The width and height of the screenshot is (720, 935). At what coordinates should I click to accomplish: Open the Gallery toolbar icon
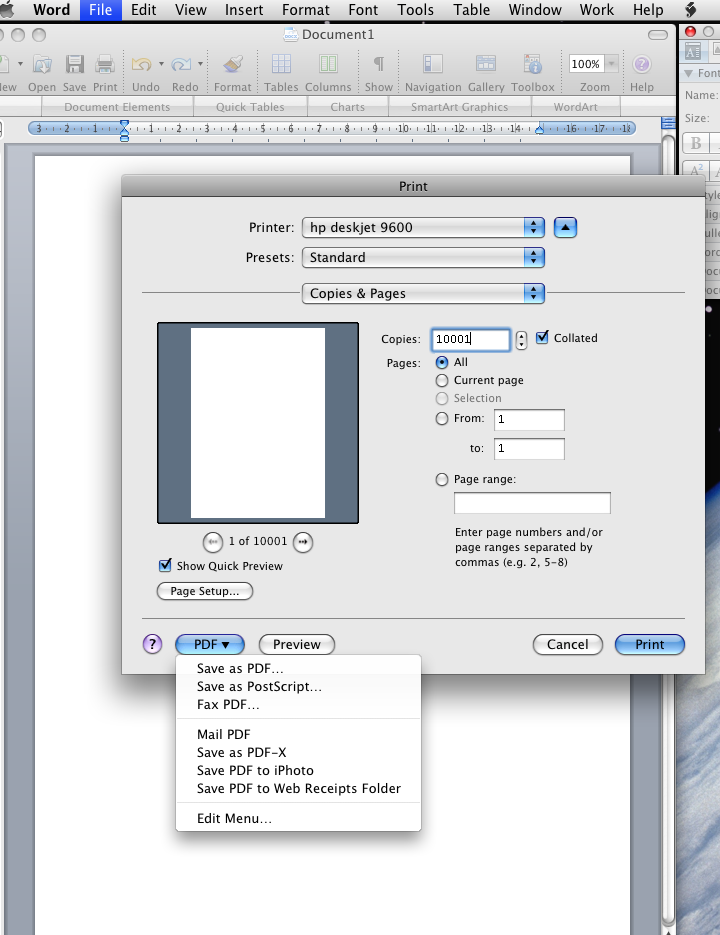(486, 64)
